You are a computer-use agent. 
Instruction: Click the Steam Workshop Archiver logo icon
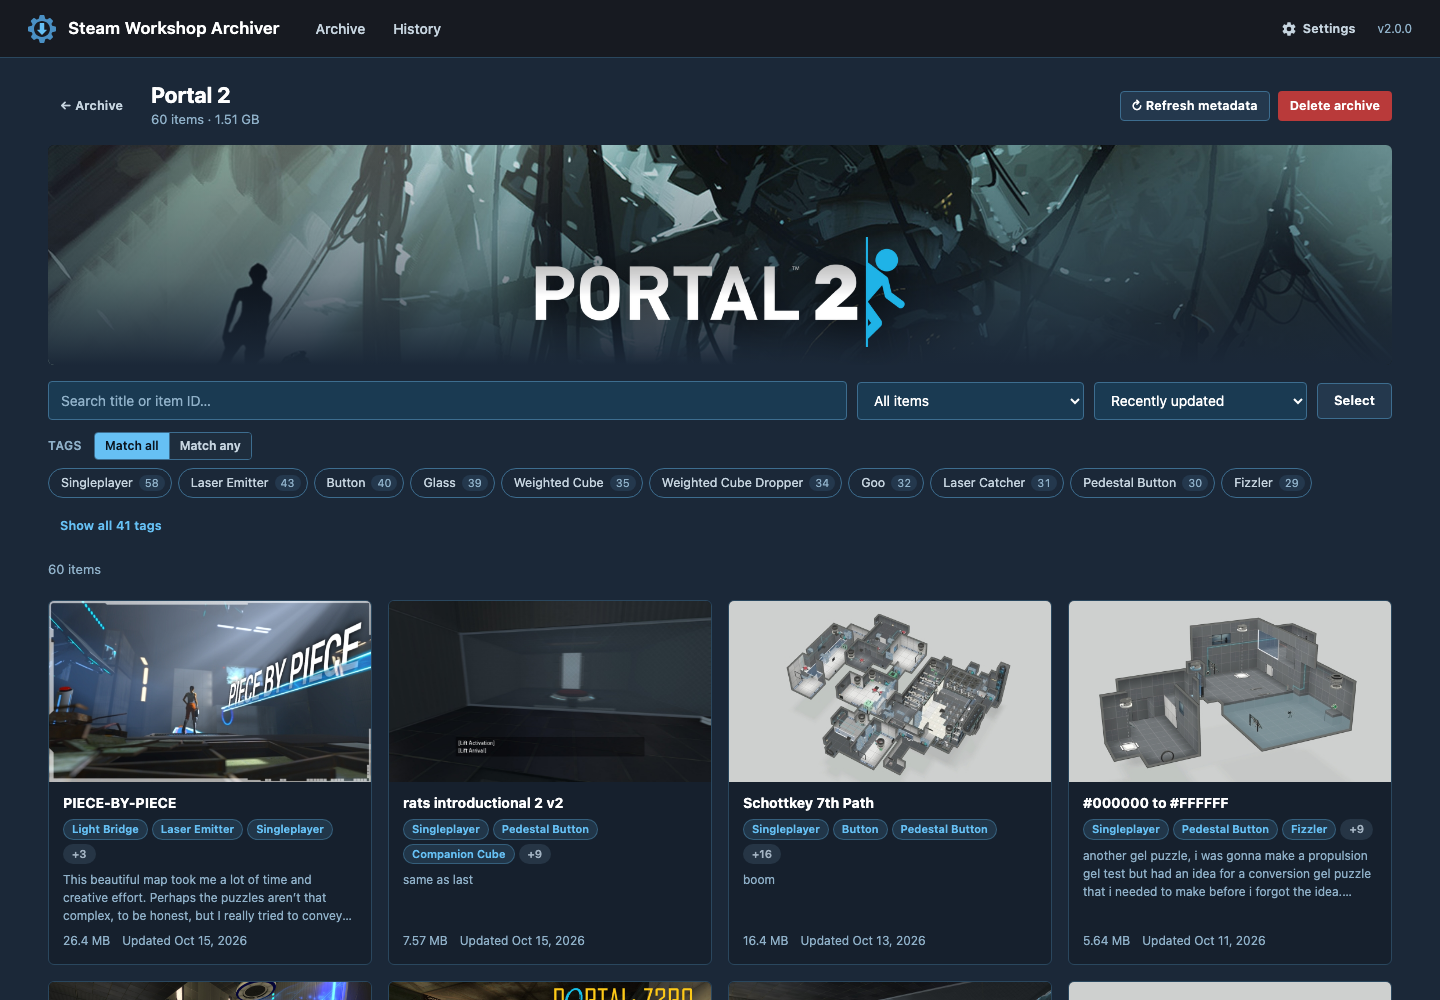42,29
